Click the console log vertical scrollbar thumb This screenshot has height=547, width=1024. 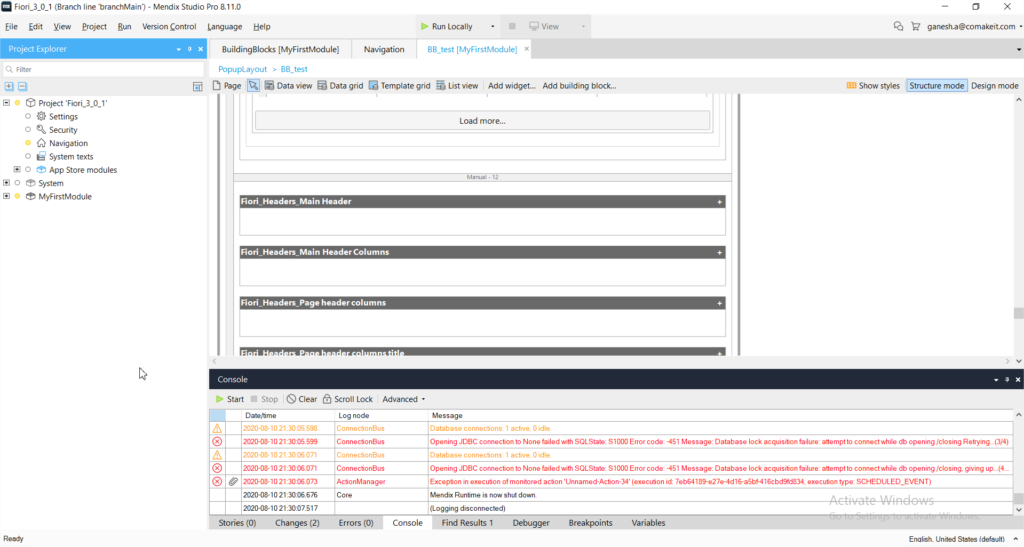(1018, 499)
